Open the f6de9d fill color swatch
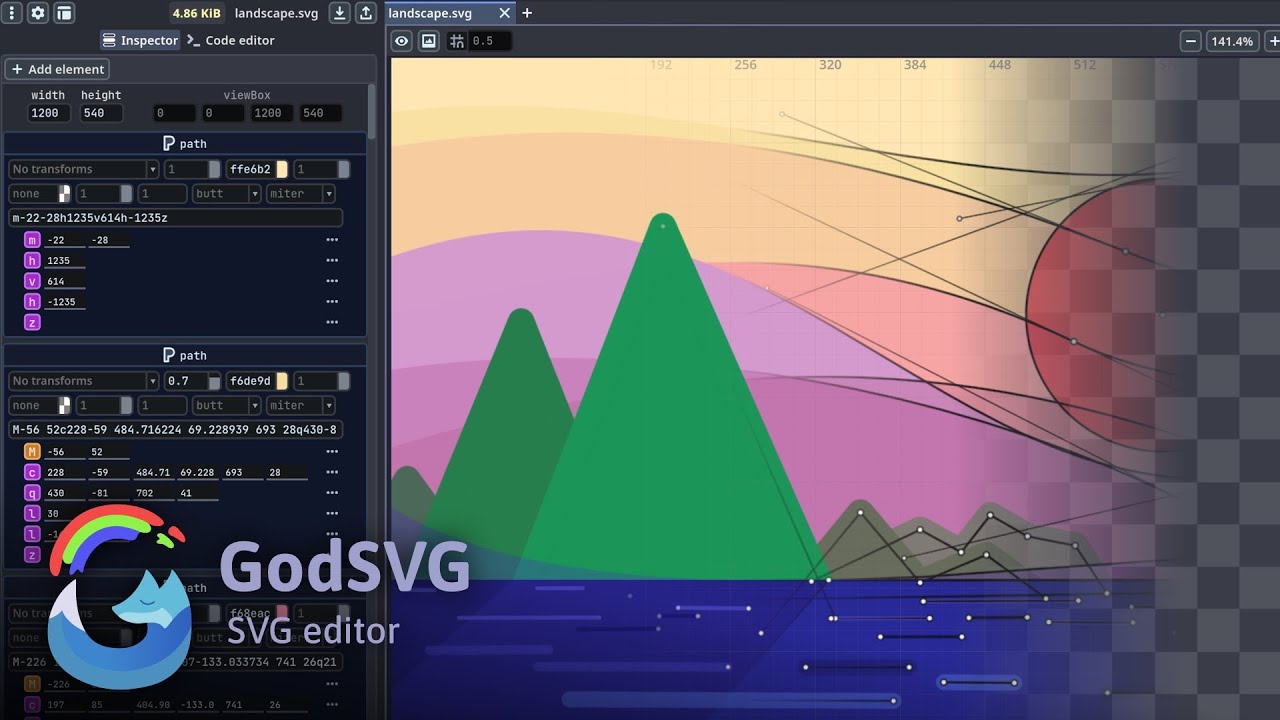Viewport: 1280px width, 720px height. pyautogui.click(x=282, y=381)
